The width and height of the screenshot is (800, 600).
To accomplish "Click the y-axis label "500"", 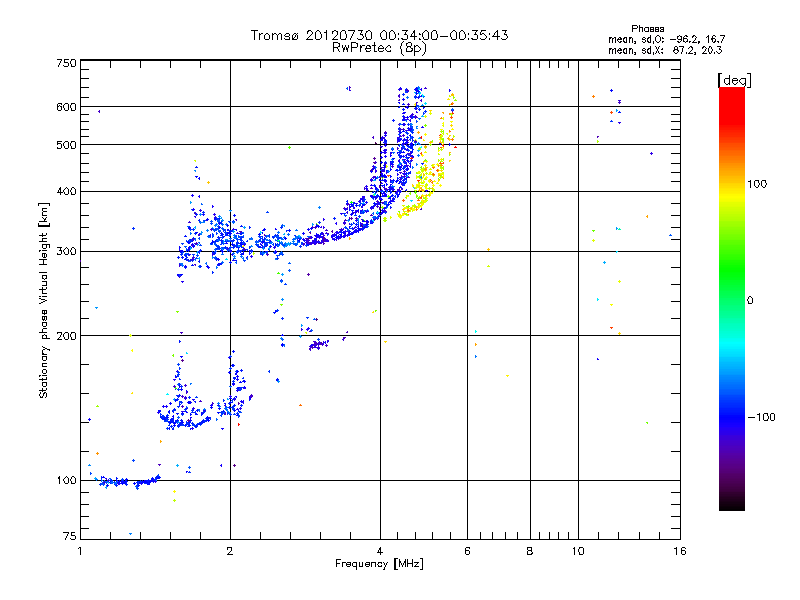I will click(x=67, y=145).
